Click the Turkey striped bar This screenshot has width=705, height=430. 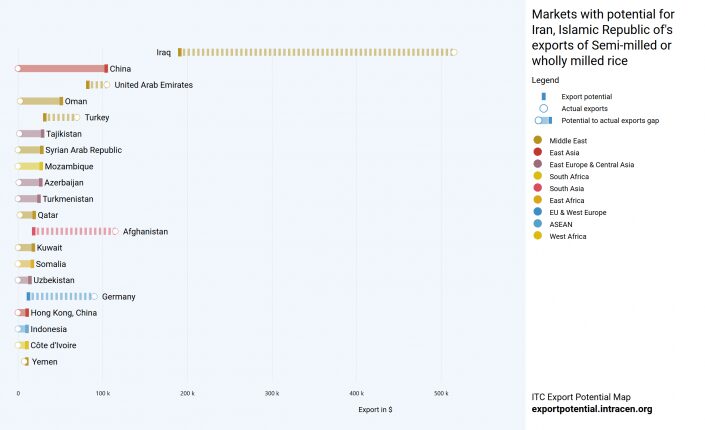[x=61, y=117]
